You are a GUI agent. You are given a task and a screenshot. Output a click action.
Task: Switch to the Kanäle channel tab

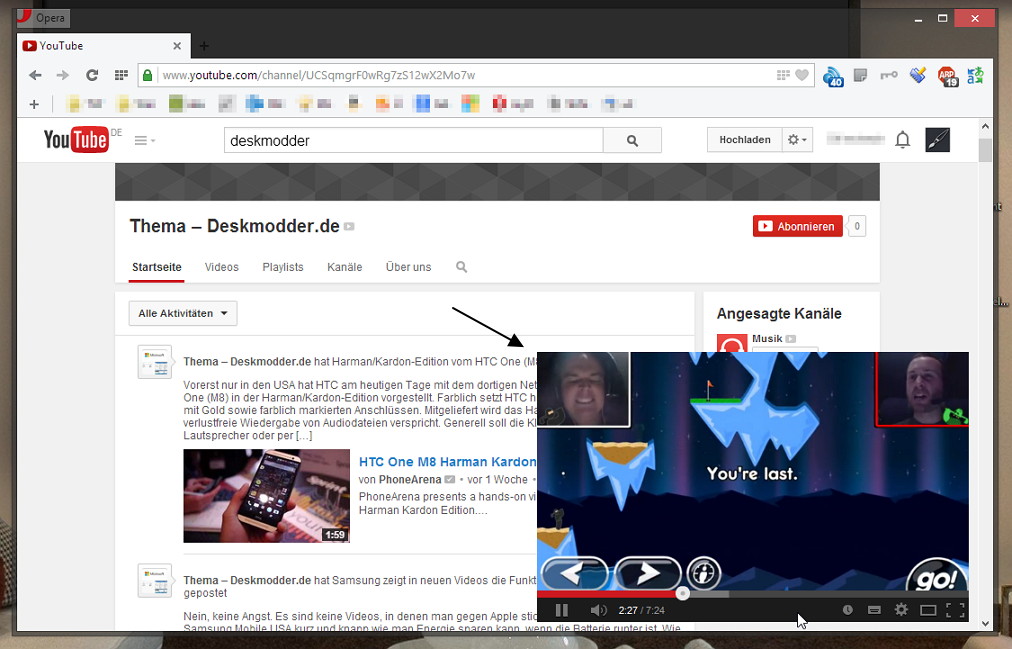click(345, 267)
